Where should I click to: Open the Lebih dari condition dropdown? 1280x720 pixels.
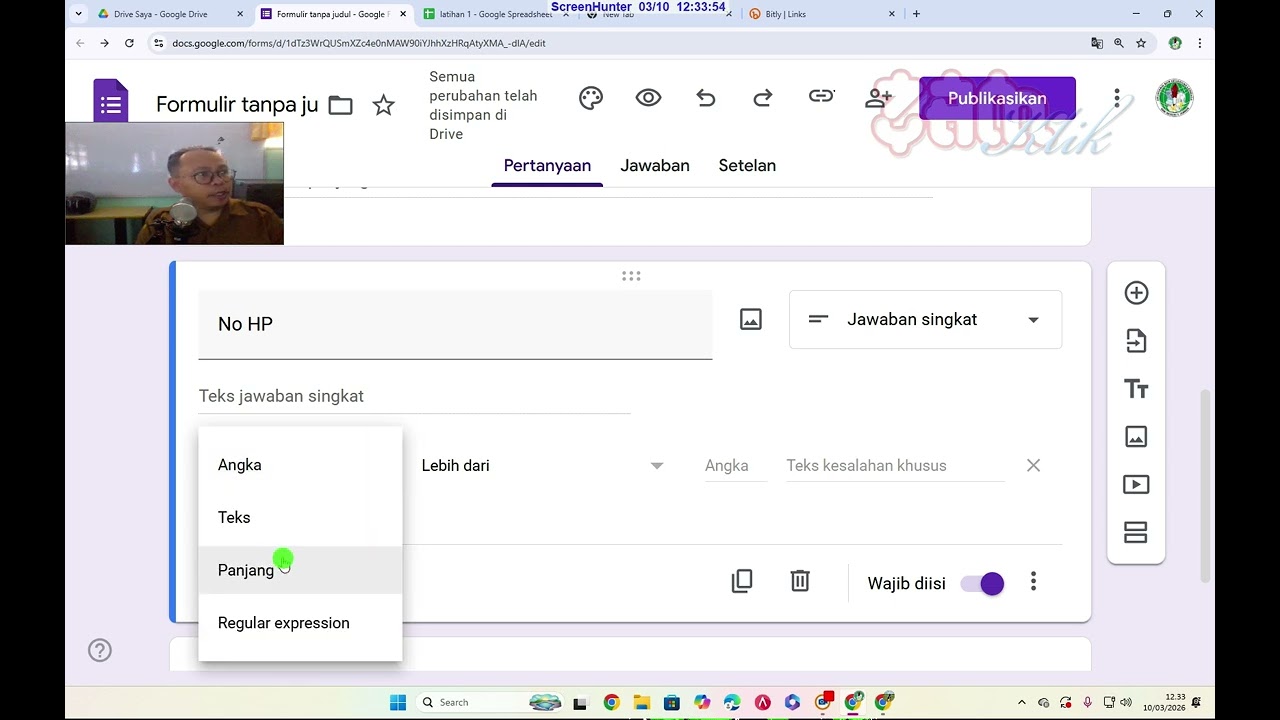tap(542, 465)
